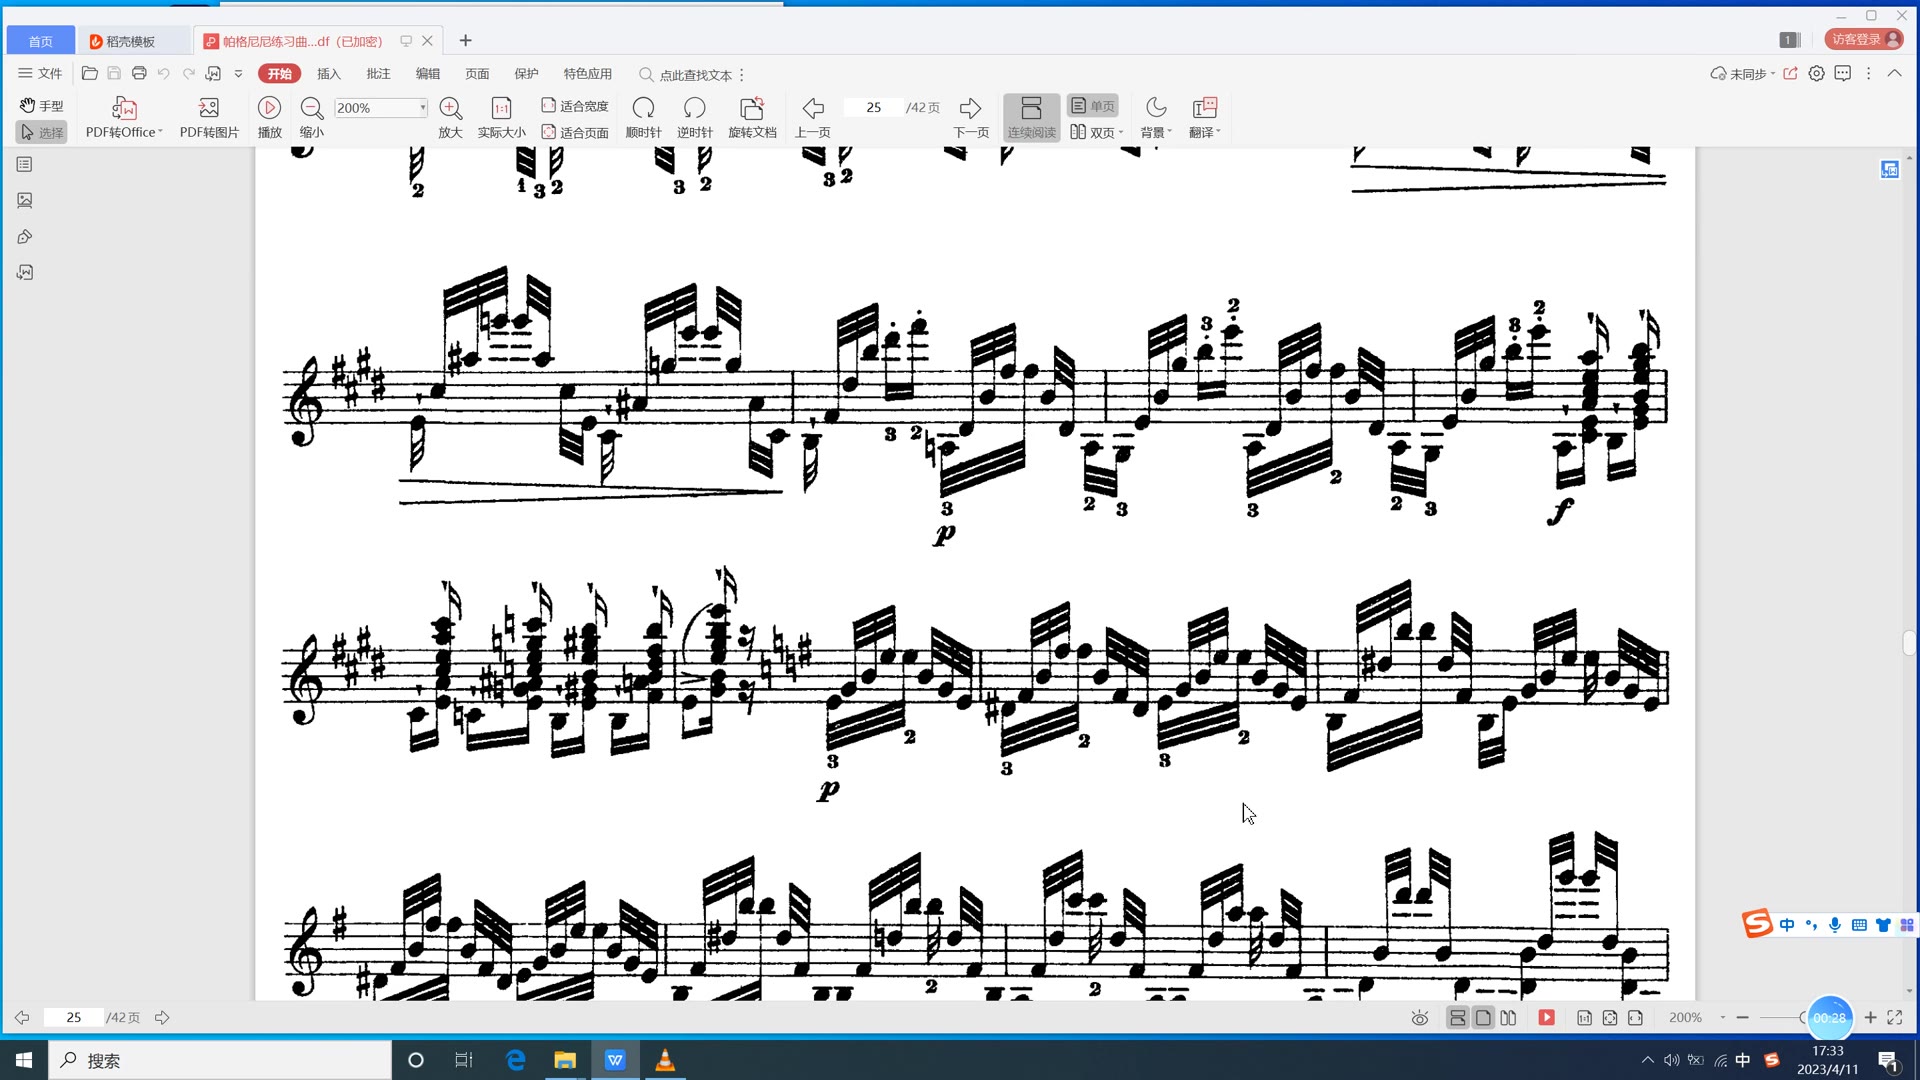Expand the 双页 dropdown arrow
This screenshot has width=1920, height=1080.
1121,132
